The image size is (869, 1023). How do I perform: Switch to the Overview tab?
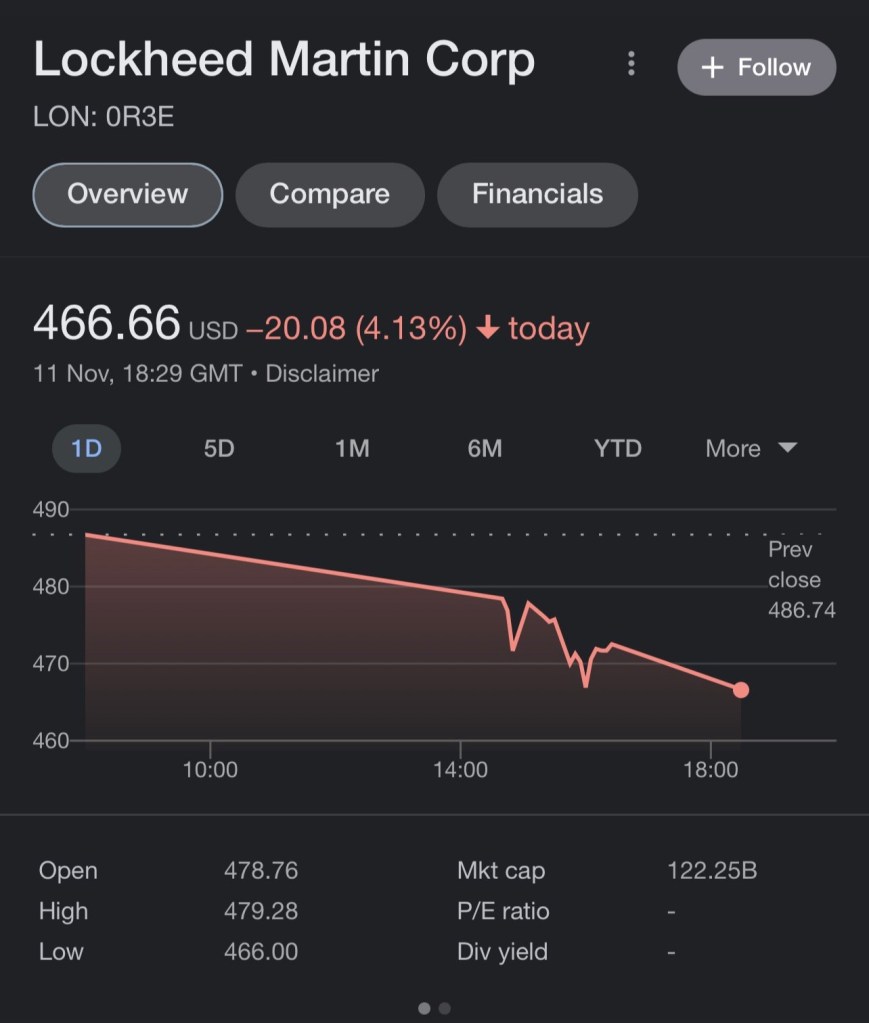127,194
